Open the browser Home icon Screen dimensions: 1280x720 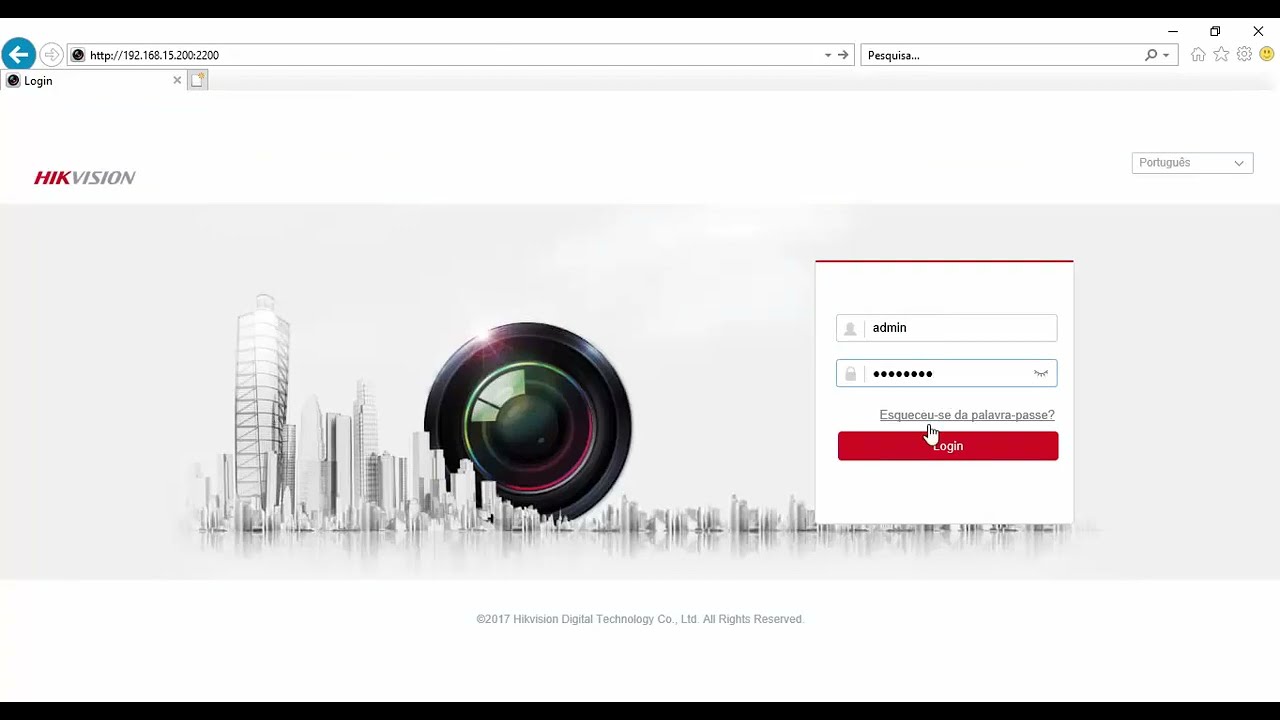pos(1198,55)
